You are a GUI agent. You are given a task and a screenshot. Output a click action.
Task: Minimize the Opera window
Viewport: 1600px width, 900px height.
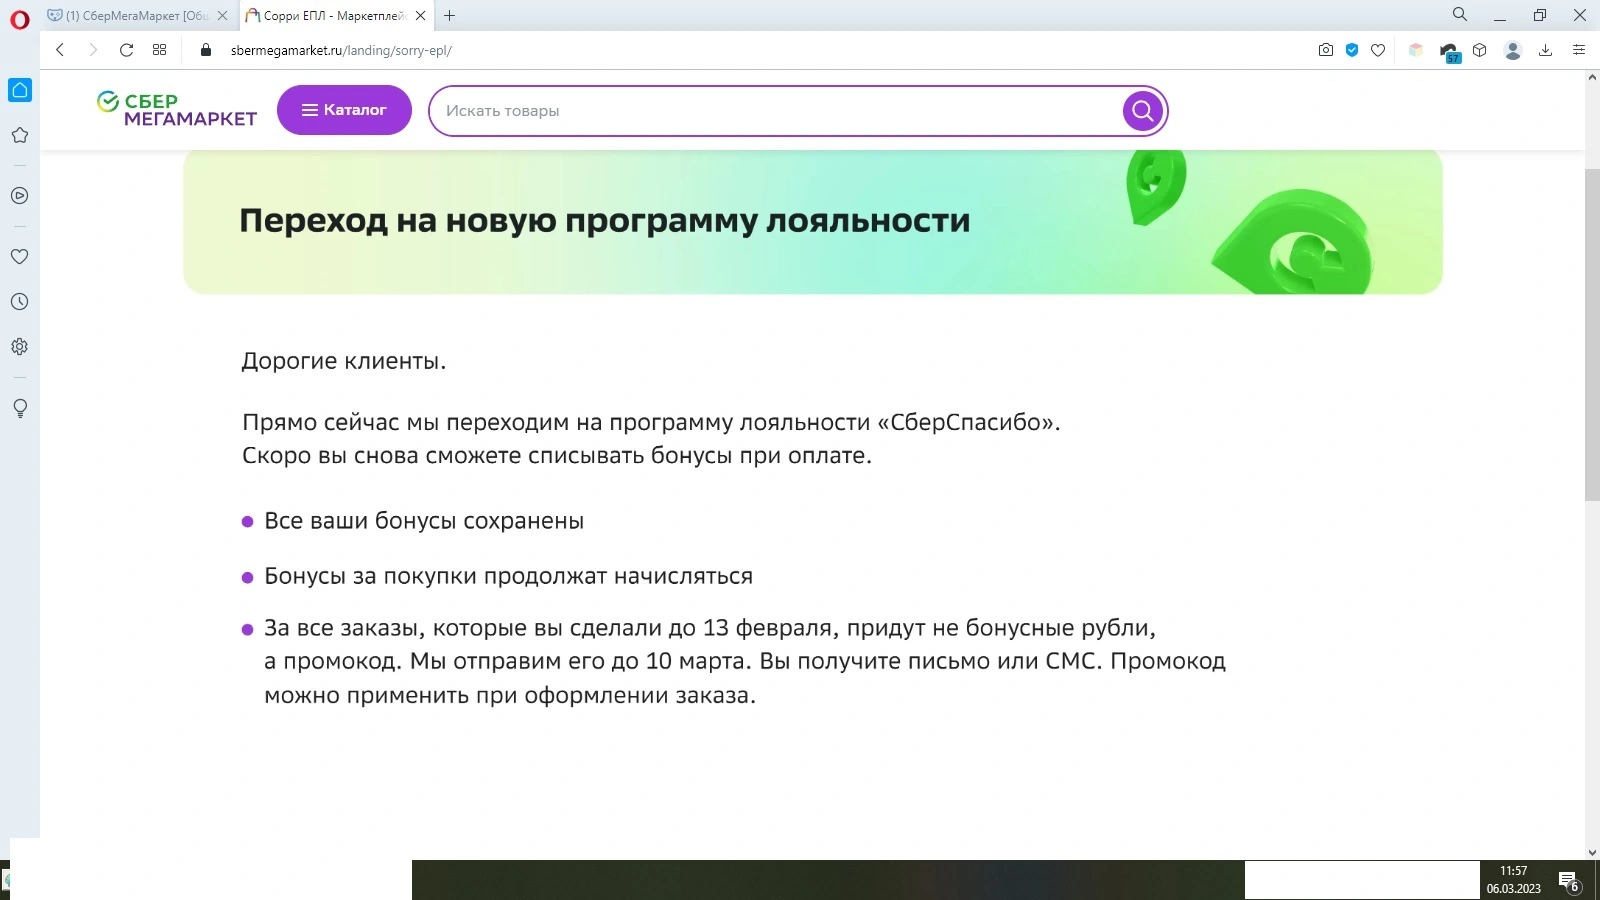pyautogui.click(x=1500, y=16)
